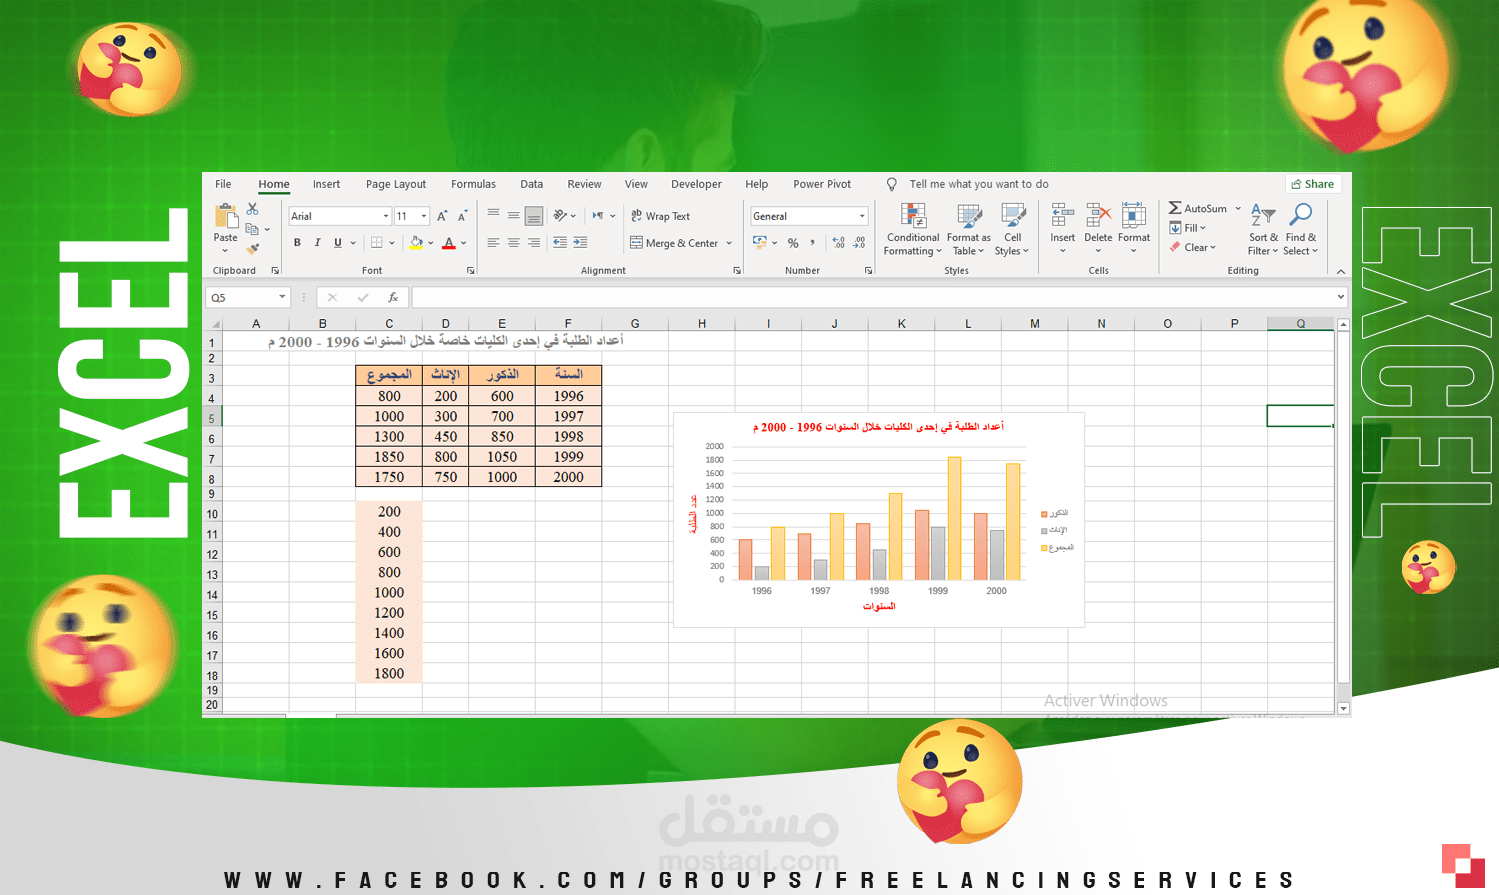Click the Decrease Font Size icon
The image size is (1499, 895).
click(x=462, y=216)
